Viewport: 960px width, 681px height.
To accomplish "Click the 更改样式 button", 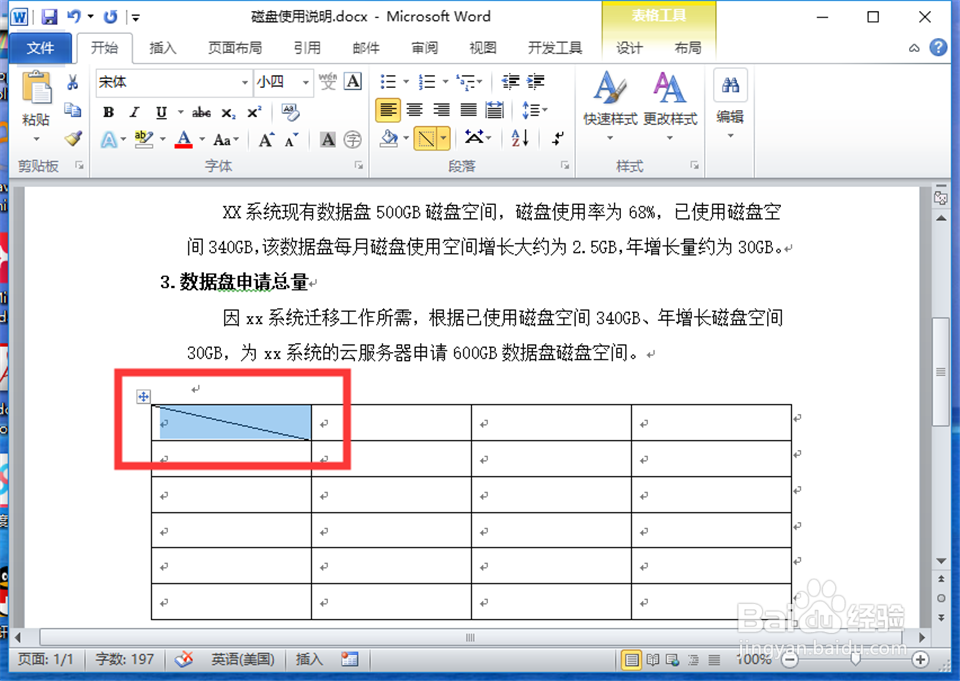I will (669, 103).
